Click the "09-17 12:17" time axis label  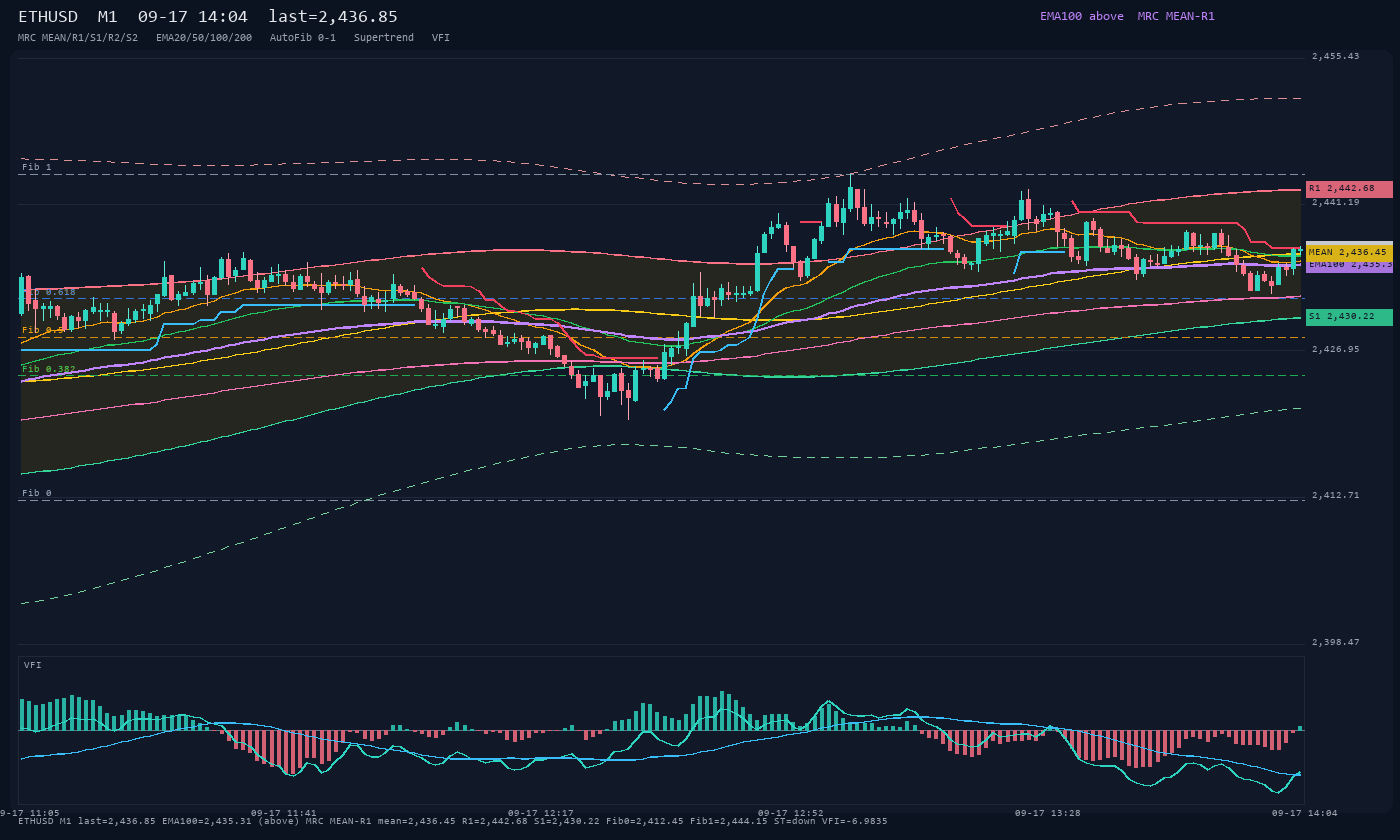tap(540, 813)
